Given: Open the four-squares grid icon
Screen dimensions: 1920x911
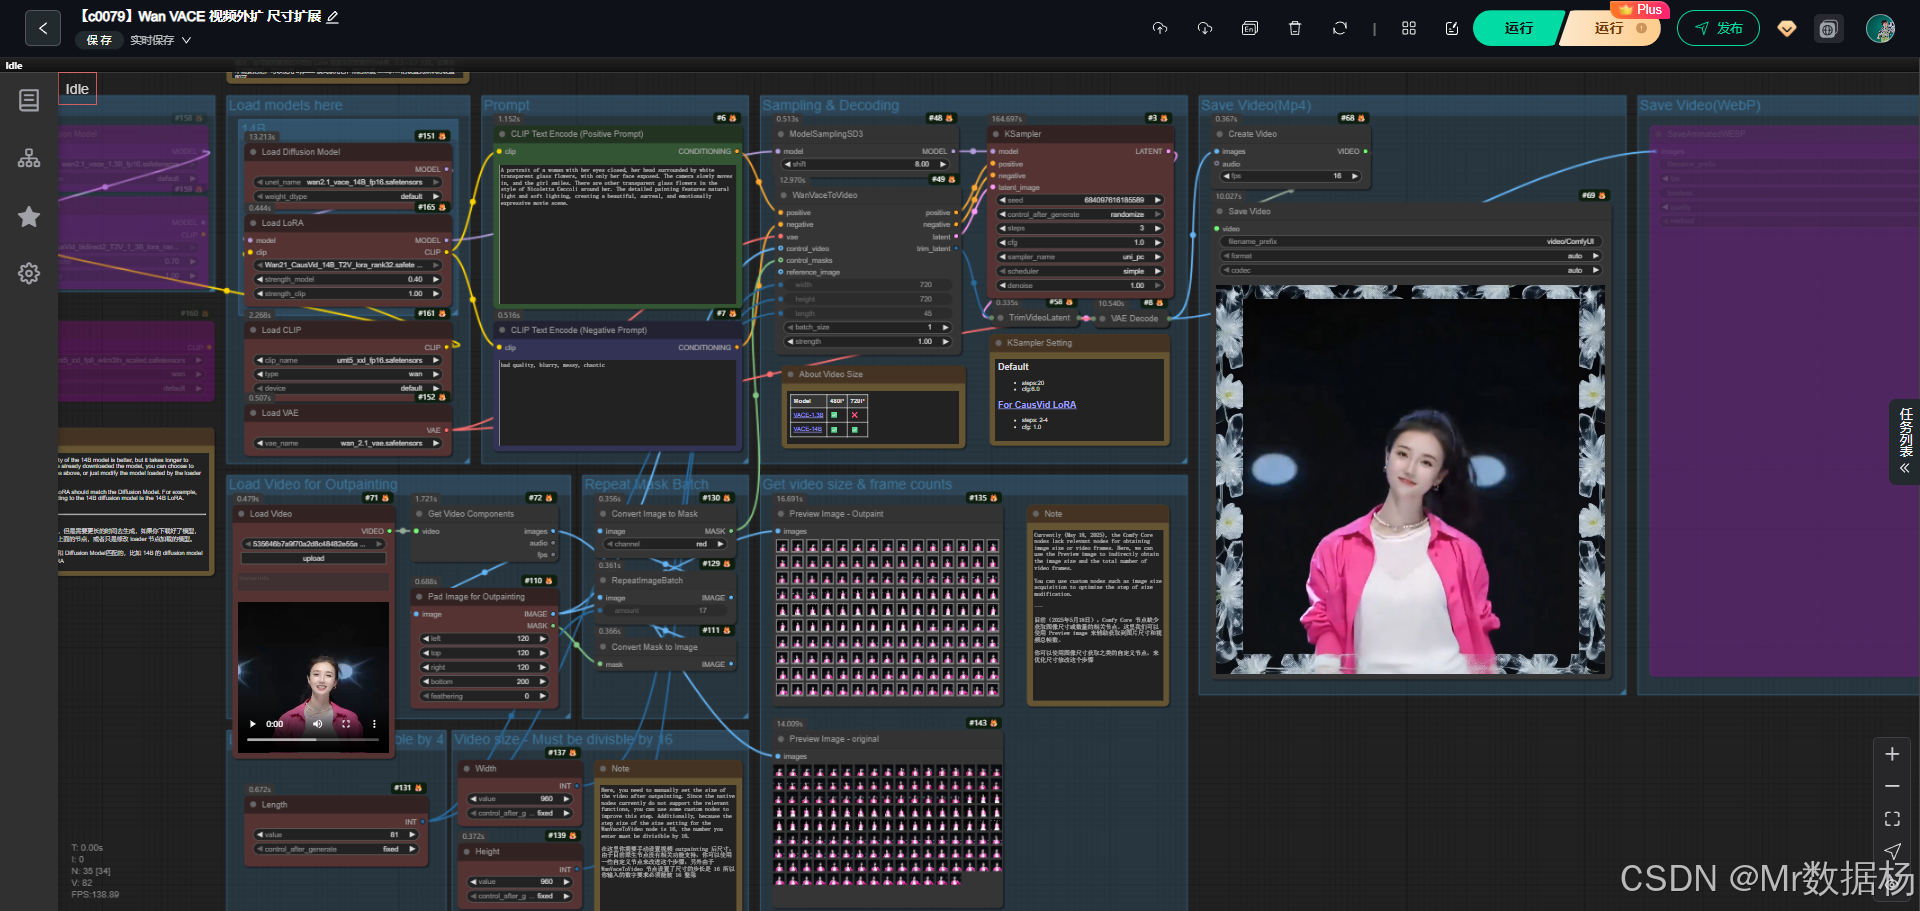Looking at the screenshot, I should tap(1409, 28).
